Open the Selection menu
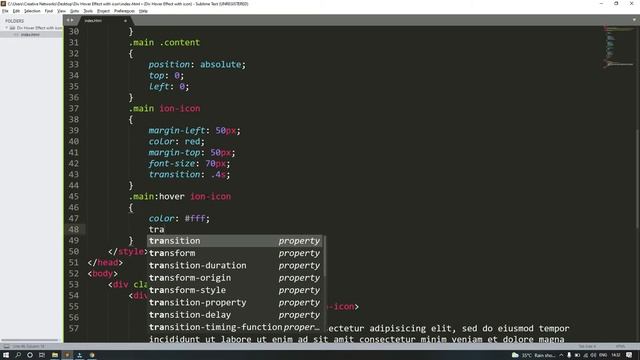The image size is (640, 360). 32,11
